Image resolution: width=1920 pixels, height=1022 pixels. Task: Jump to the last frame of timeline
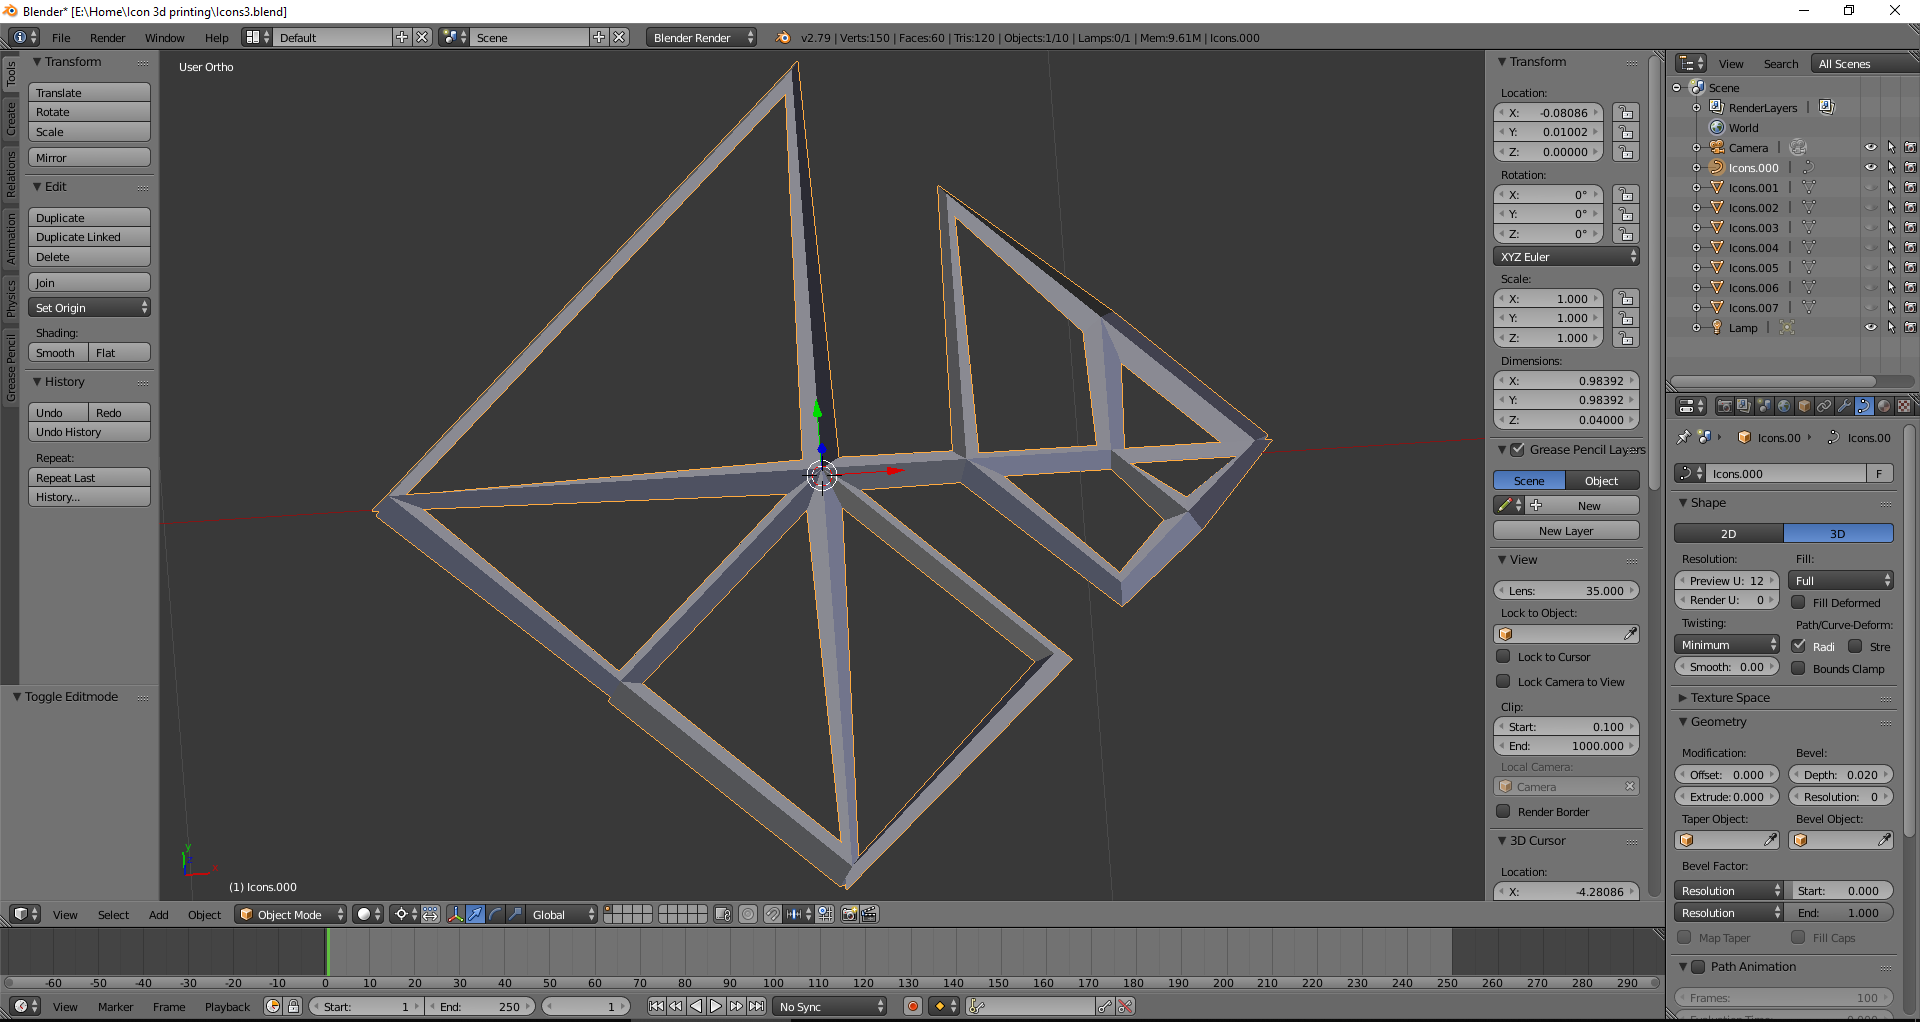tap(757, 1006)
